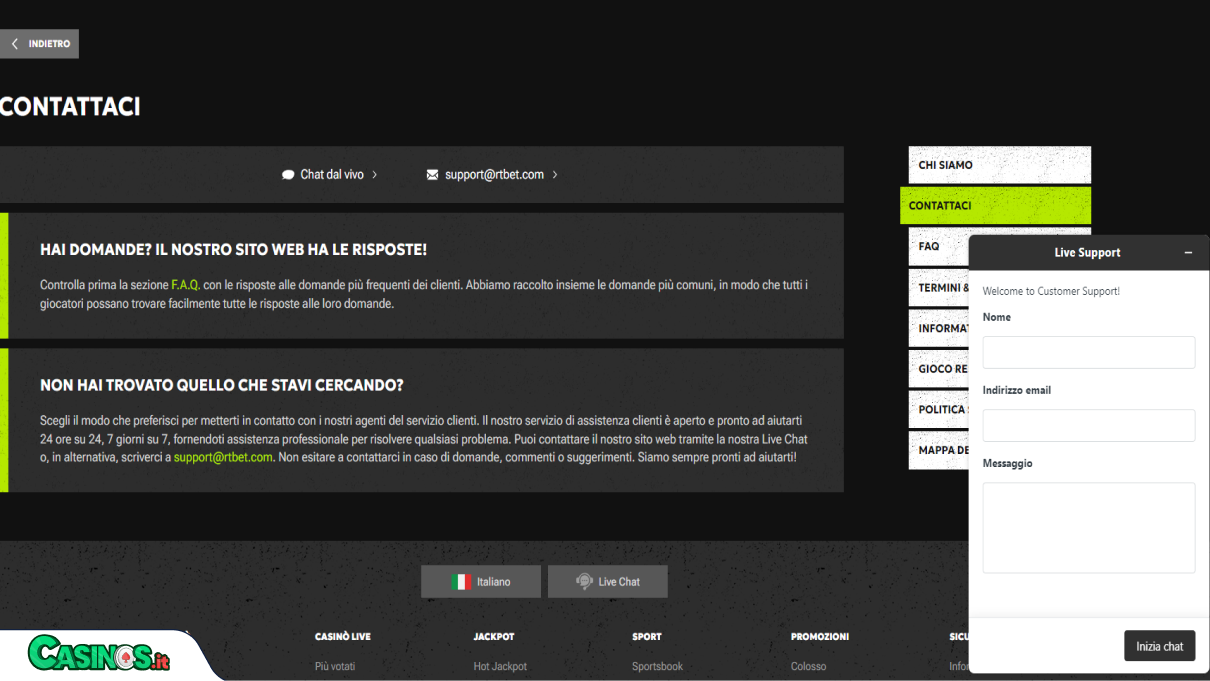The image size is (1210, 681).
Task: Select CONTATTACI in the side menu
Action: click(x=995, y=205)
